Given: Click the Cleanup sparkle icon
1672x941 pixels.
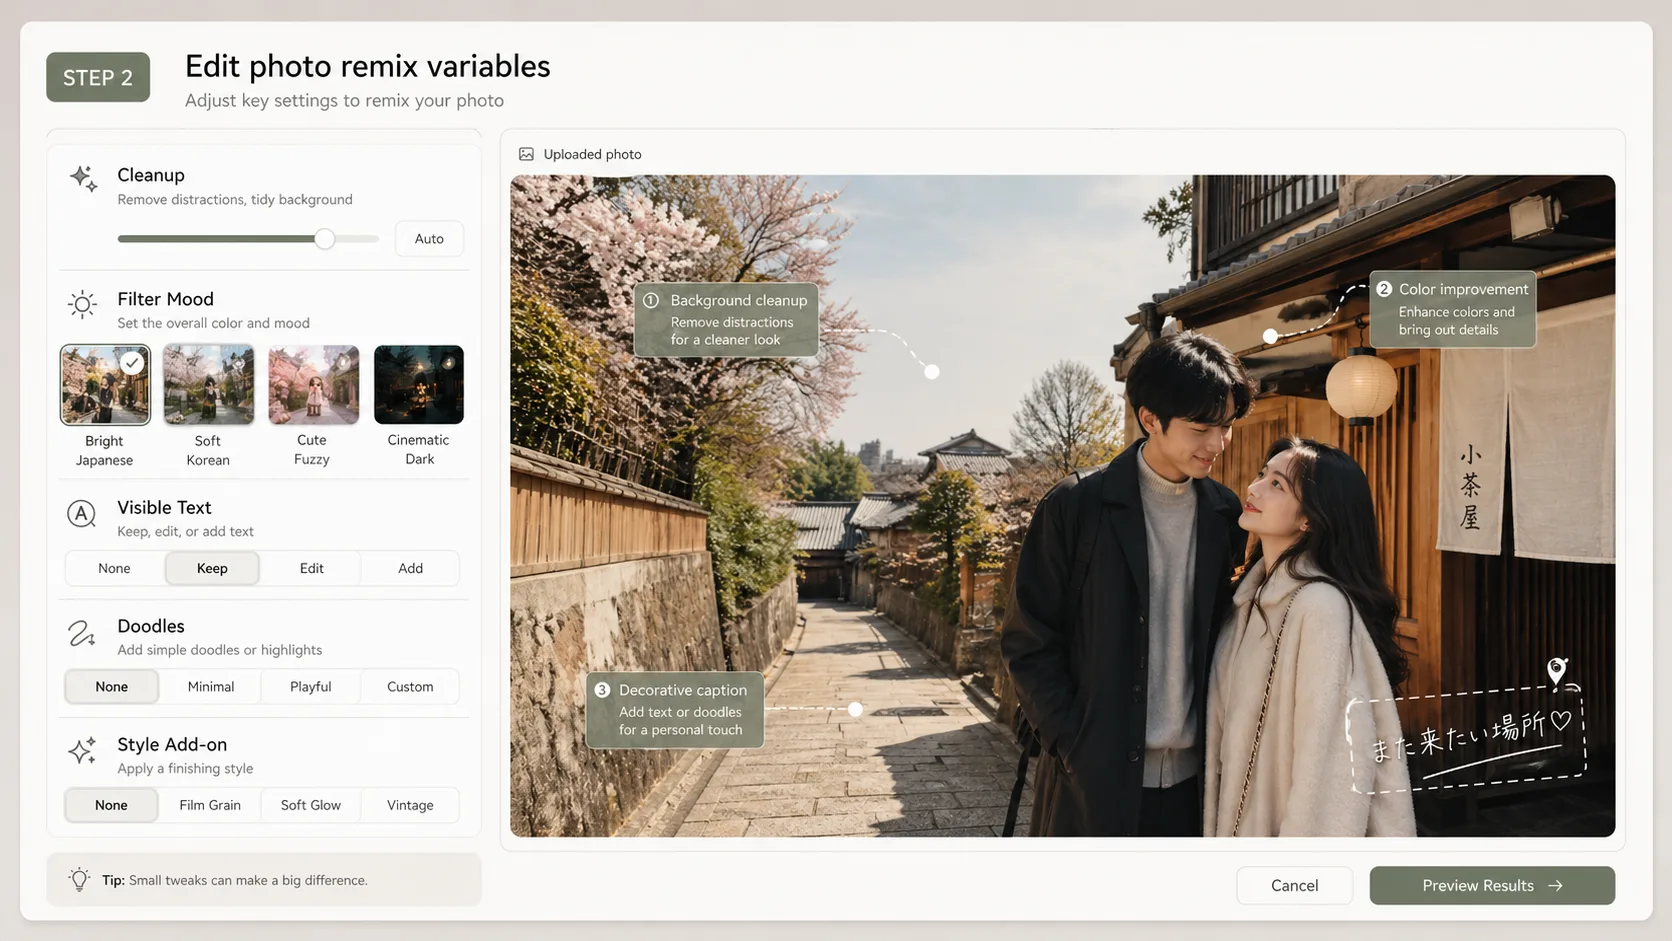Looking at the screenshot, I should coord(83,178).
